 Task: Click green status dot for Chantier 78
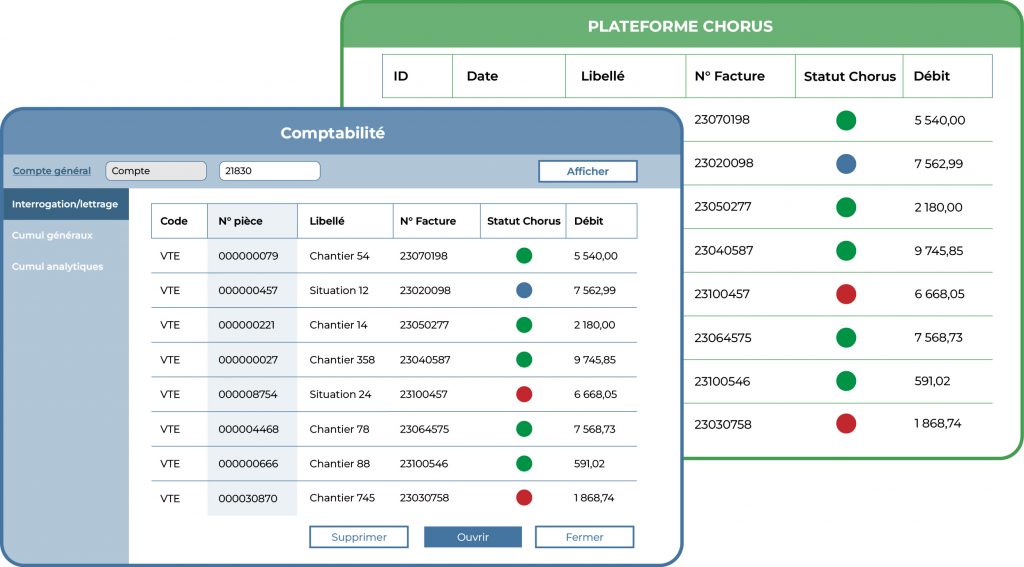pos(524,429)
